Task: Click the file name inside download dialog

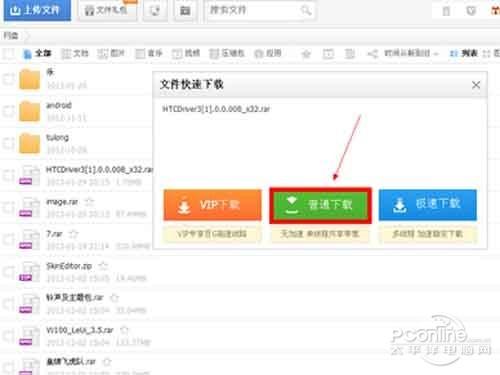Action: click(216, 109)
